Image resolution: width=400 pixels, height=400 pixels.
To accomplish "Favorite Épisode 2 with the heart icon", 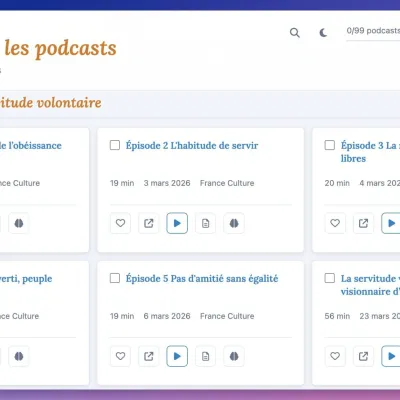I will point(120,223).
